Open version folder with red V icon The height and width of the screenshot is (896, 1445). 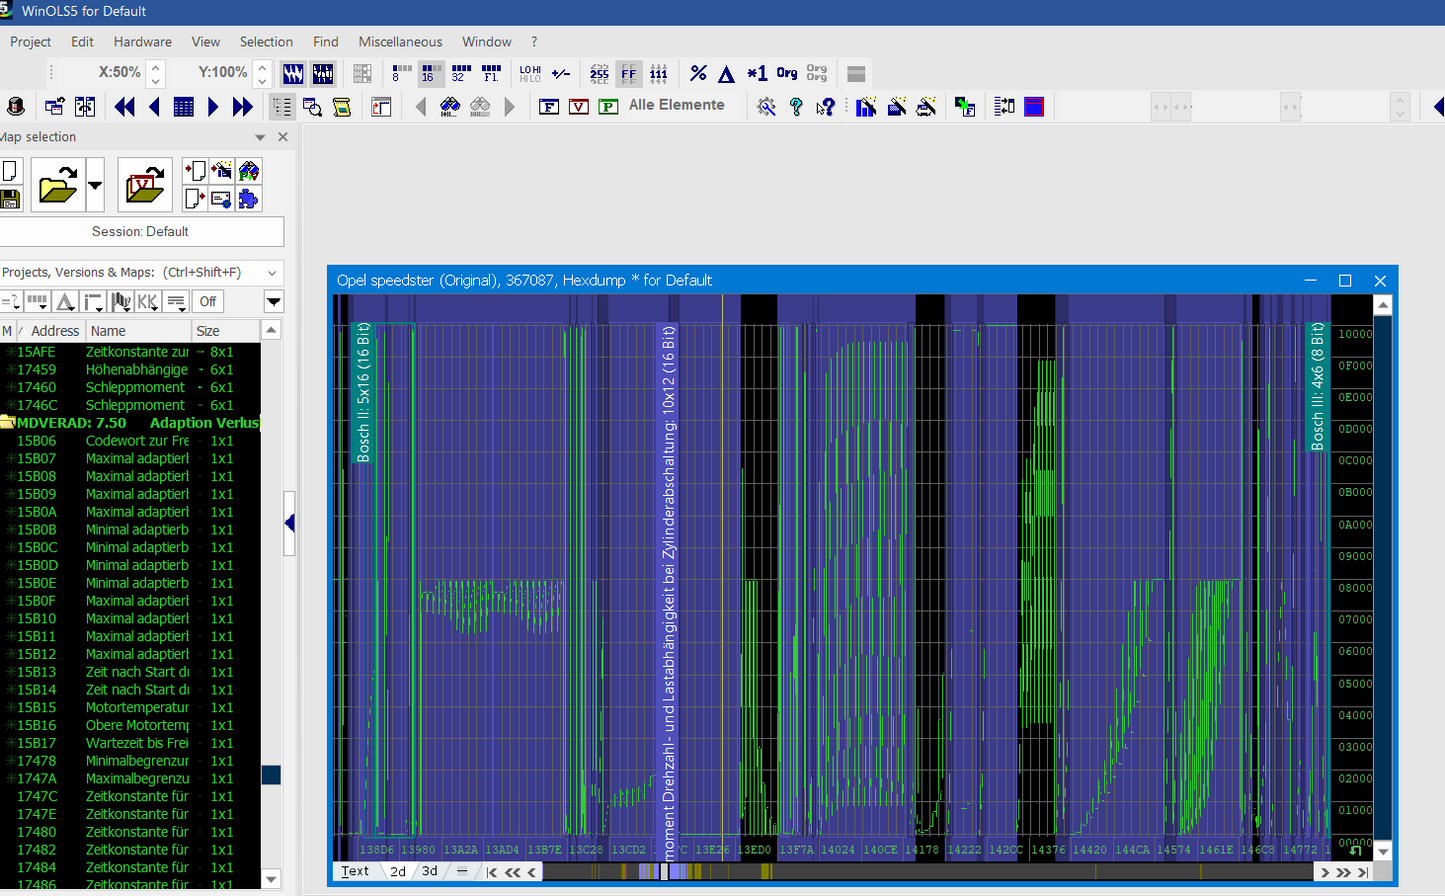tap(144, 185)
